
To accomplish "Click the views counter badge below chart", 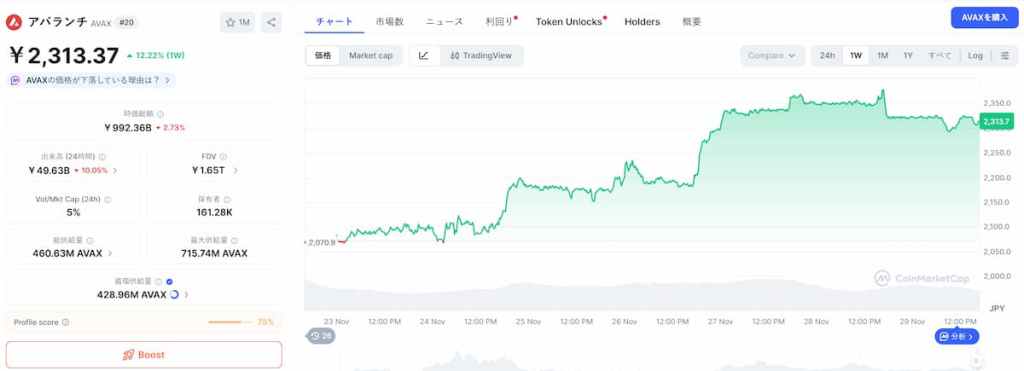I will (x=321, y=336).
